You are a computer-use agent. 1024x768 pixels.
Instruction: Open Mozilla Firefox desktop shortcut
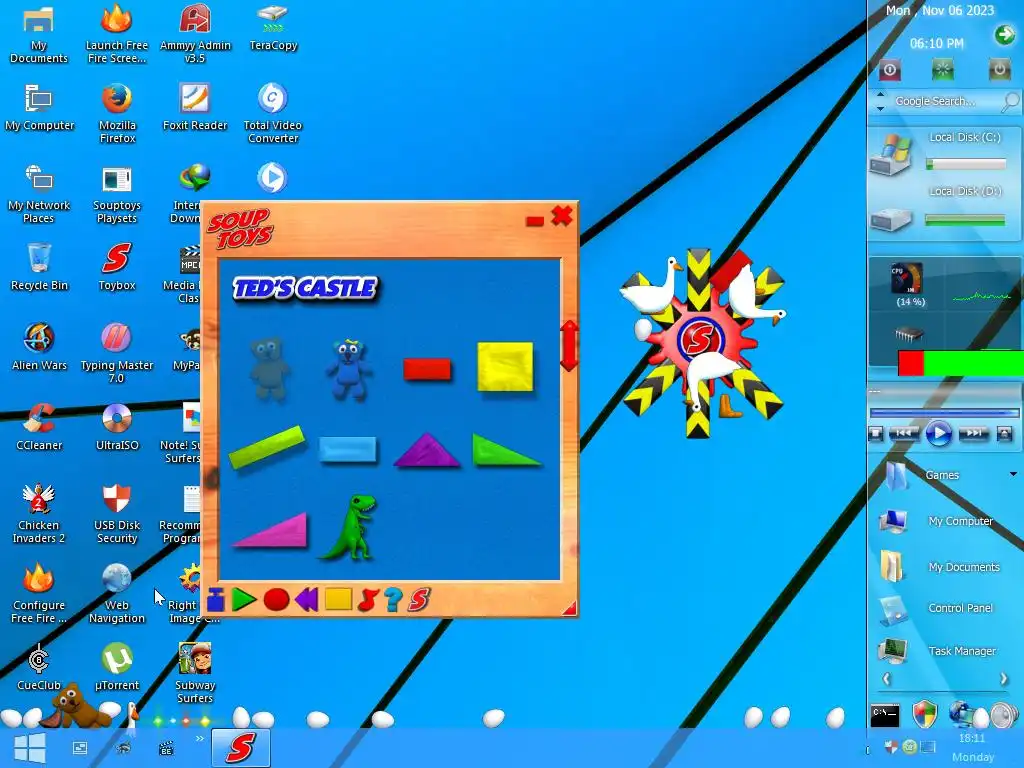[117, 113]
